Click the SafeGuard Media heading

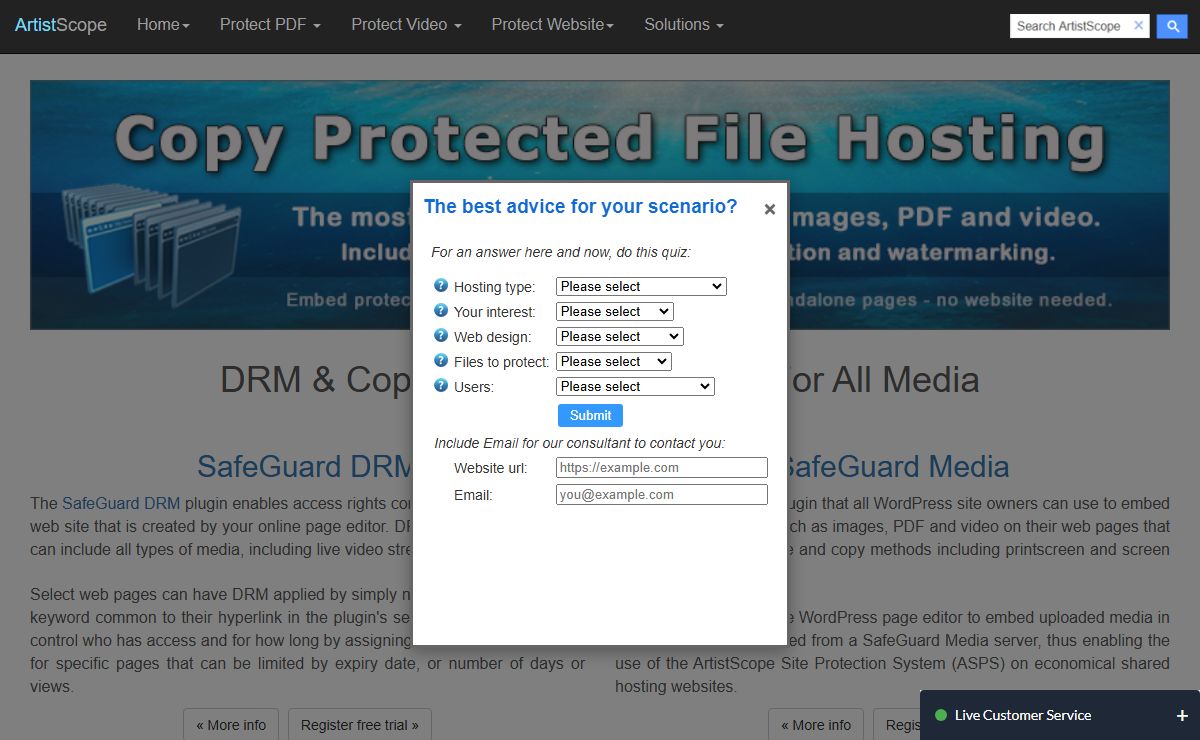coord(896,466)
